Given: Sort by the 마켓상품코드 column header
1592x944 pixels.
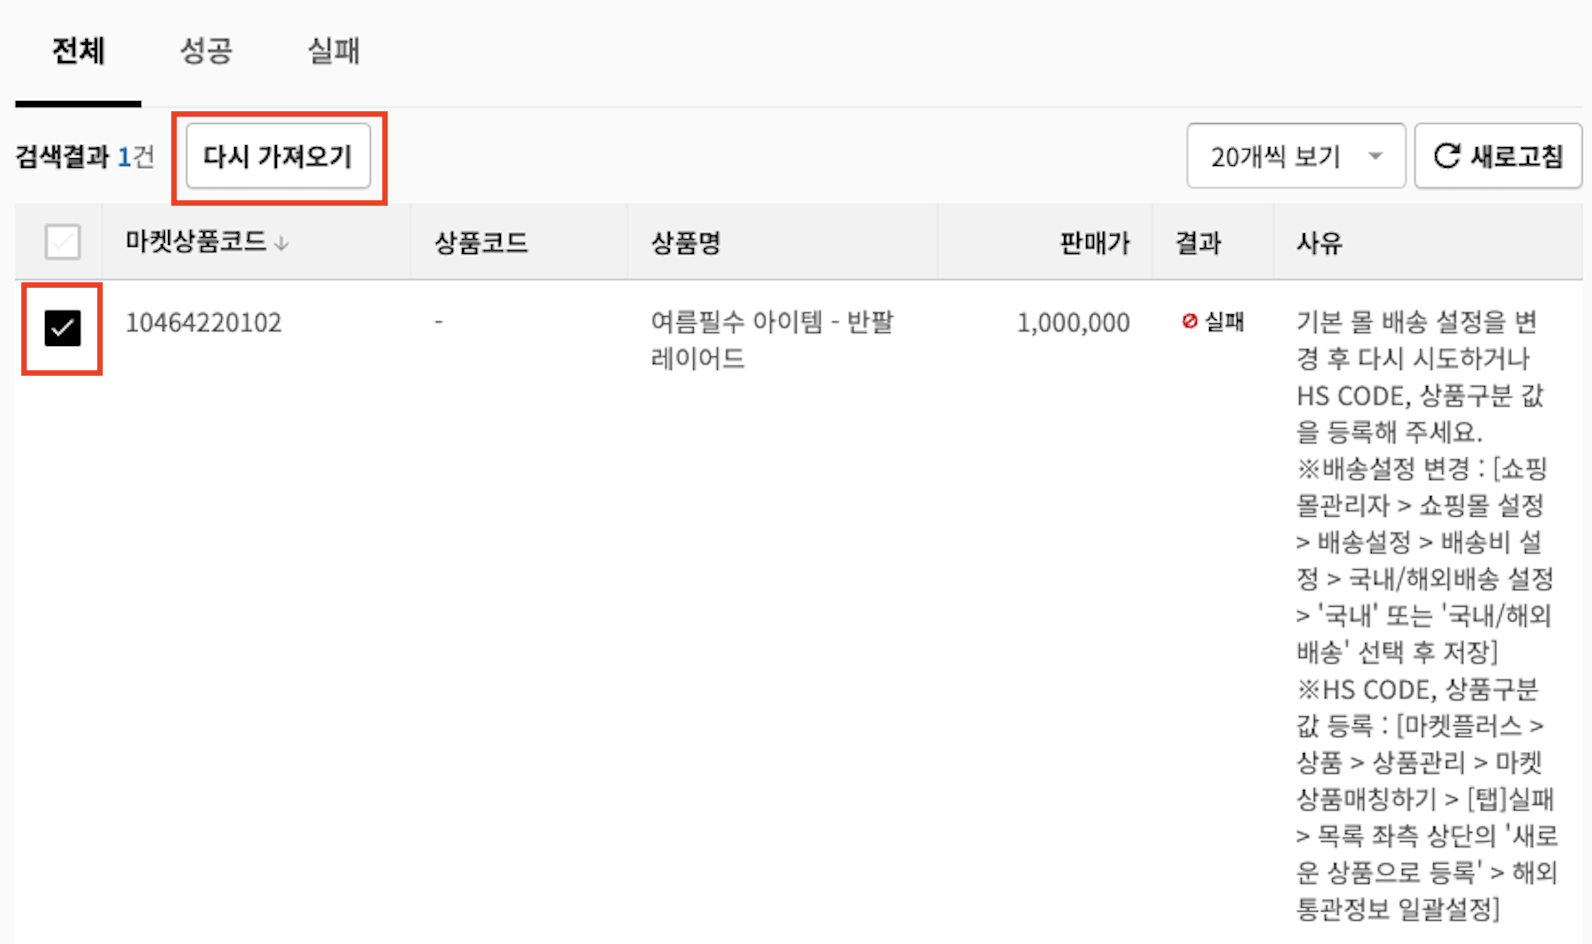Looking at the screenshot, I should [x=196, y=242].
